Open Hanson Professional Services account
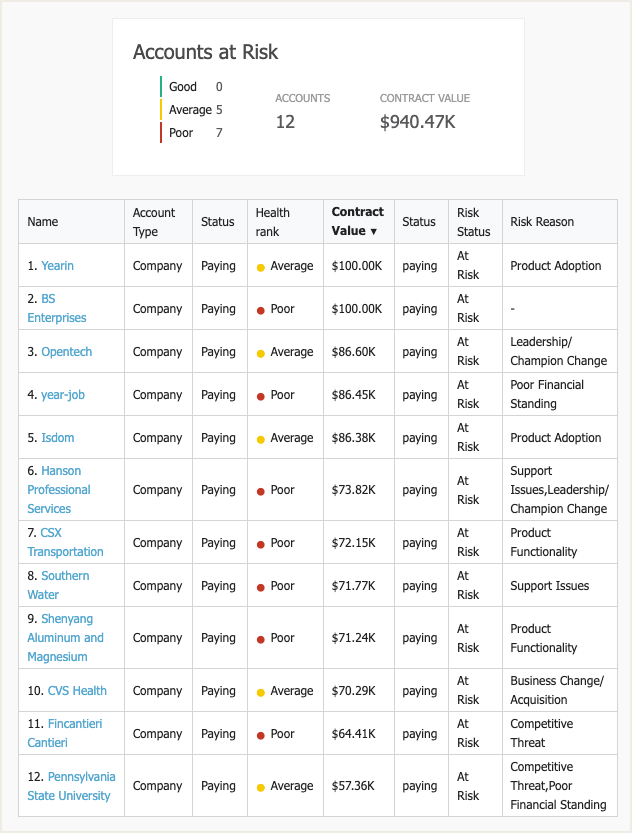Viewport: 632px width, 833px height. coord(59,490)
